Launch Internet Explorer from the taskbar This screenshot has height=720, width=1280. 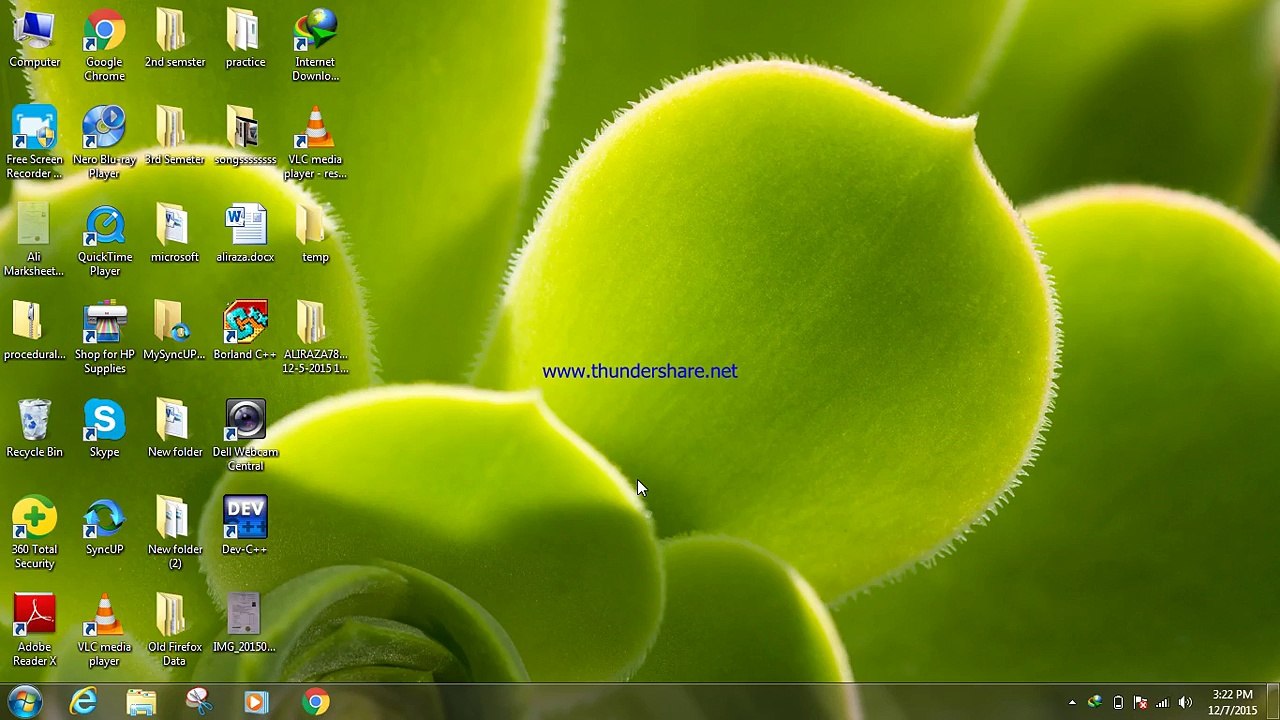tap(84, 702)
